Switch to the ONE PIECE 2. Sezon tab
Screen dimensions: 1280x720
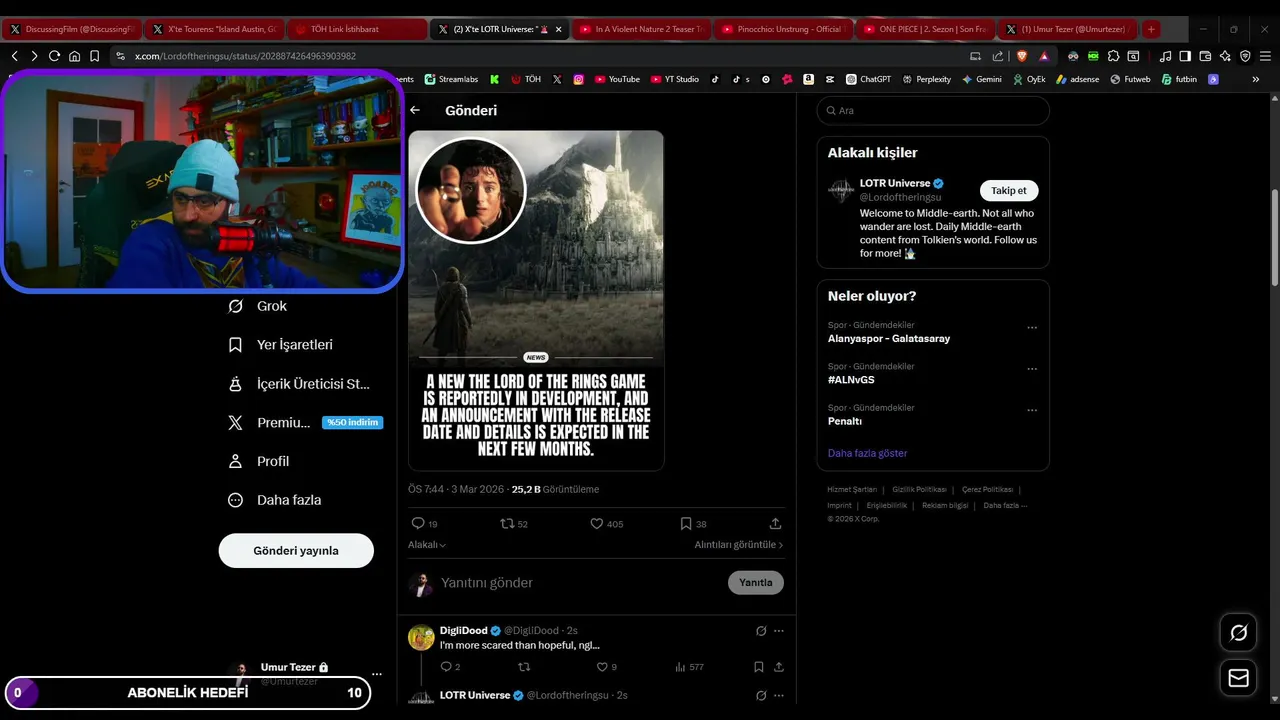[x=925, y=29]
